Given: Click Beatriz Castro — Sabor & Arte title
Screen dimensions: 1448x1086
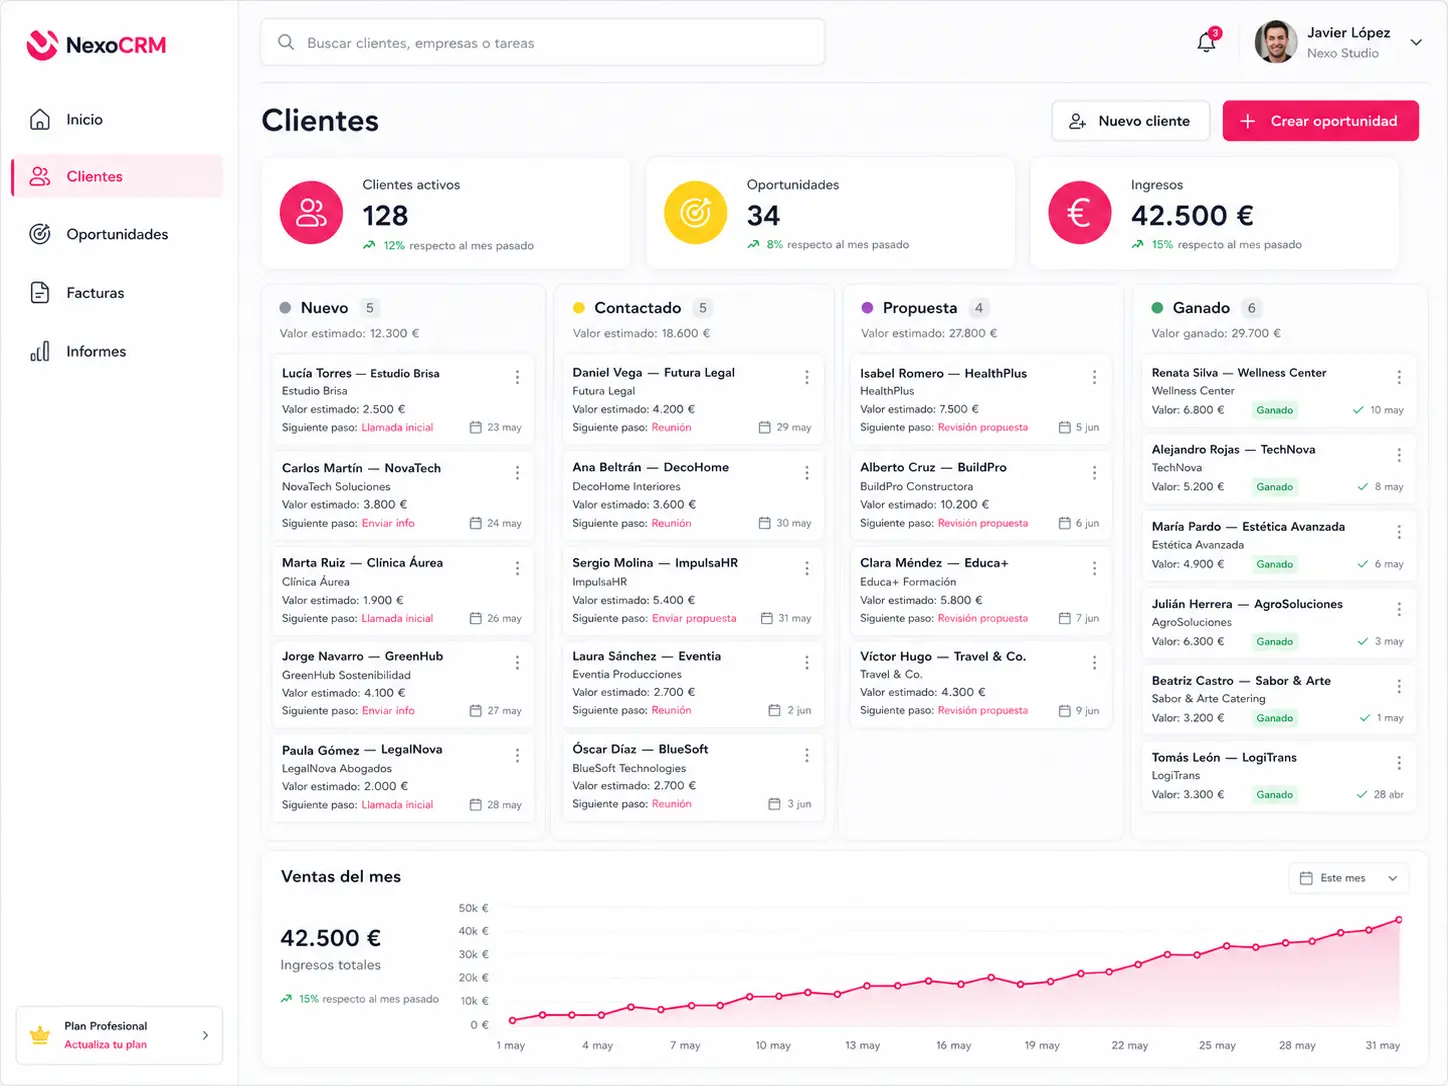Looking at the screenshot, I should pyautogui.click(x=1241, y=681).
